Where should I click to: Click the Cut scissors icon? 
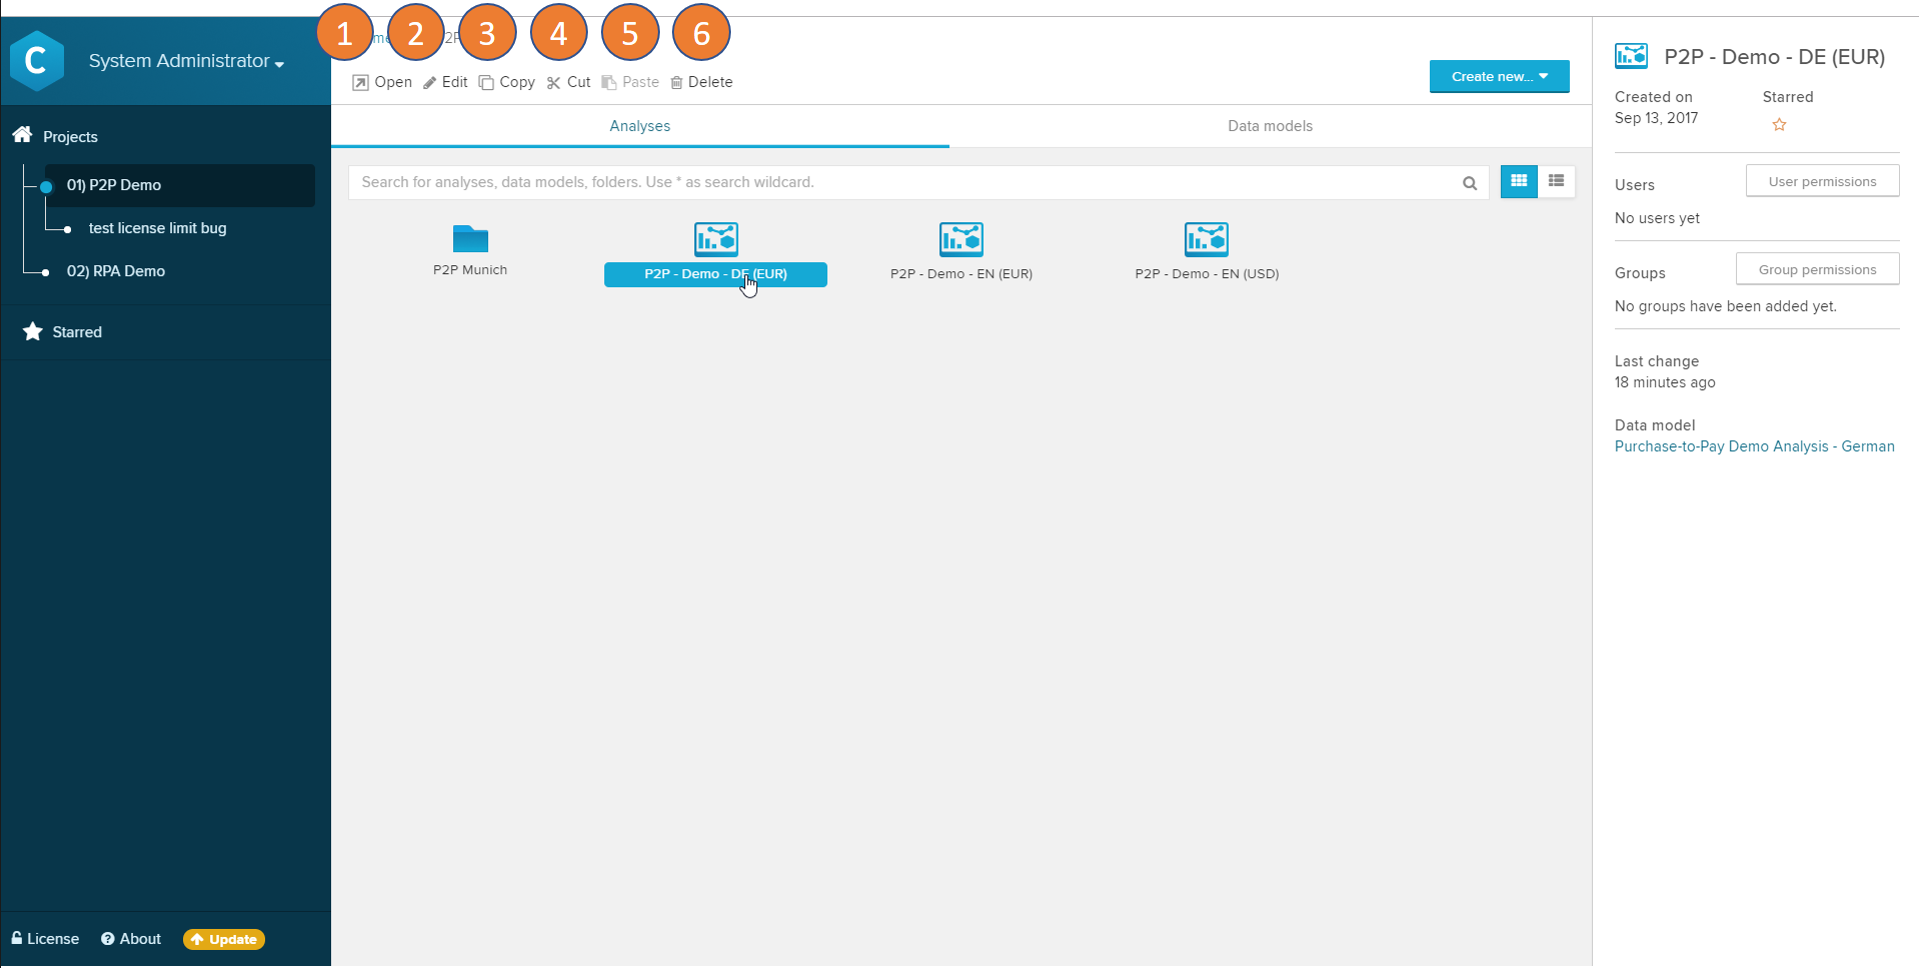click(554, 83)
